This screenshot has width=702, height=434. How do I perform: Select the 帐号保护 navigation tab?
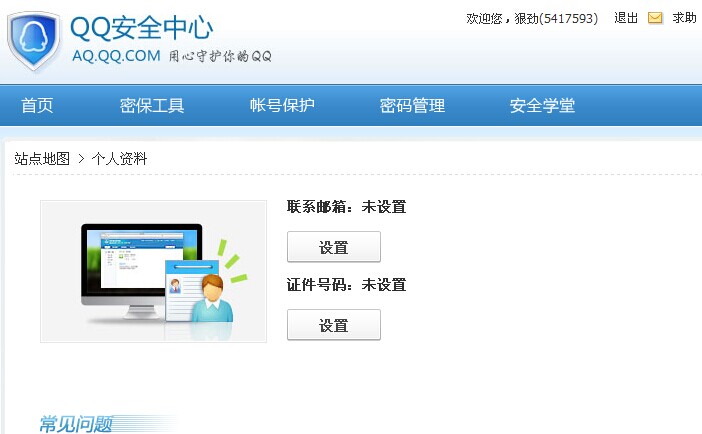(x=282, y=106)
